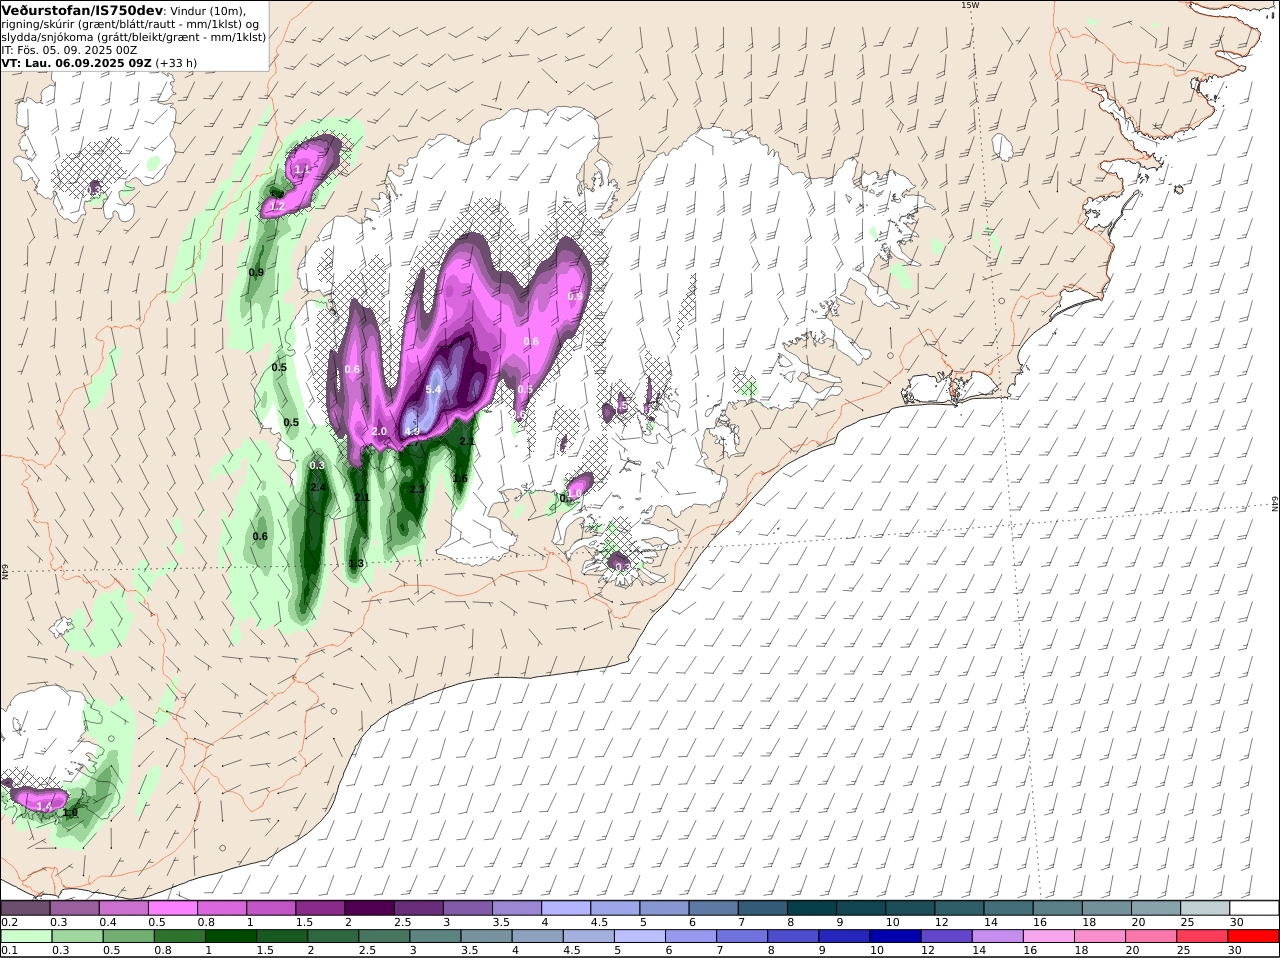
Task: Click the "15W" longitude label
Action: coord(969,5)
